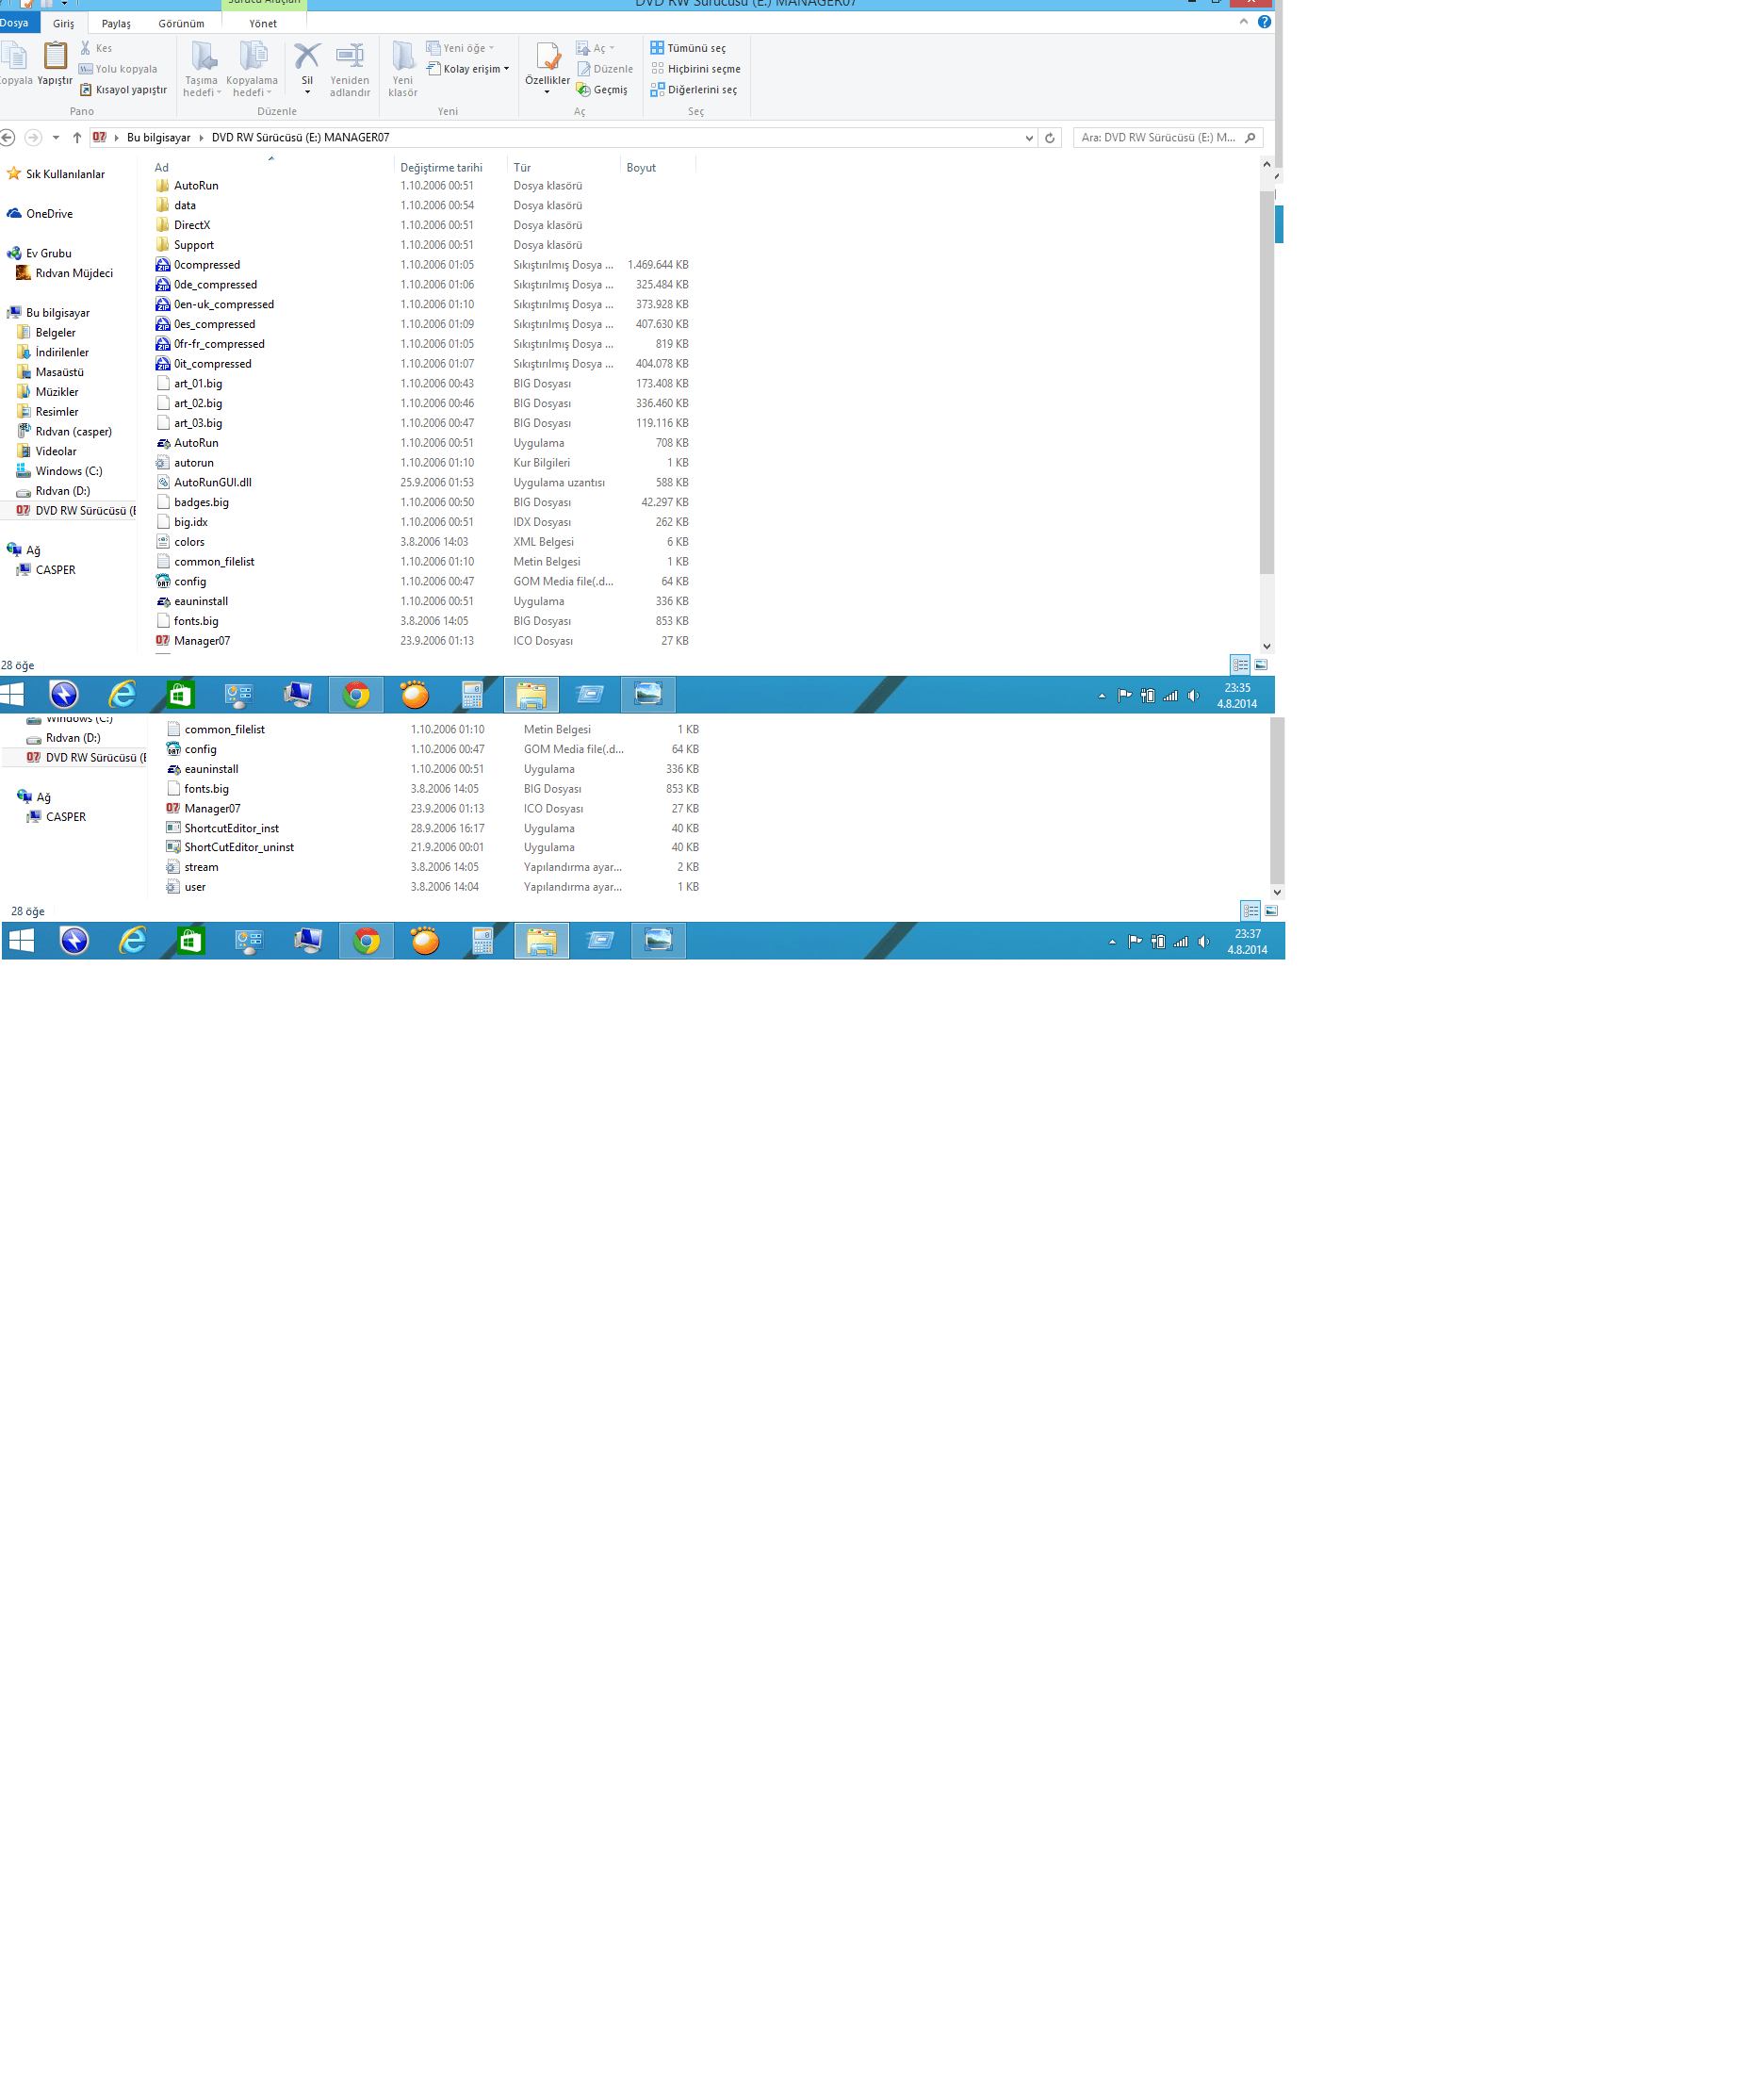Open Google Chrome from the upper taskbar
The image size is (1749, 2100).
coord(356,695)
